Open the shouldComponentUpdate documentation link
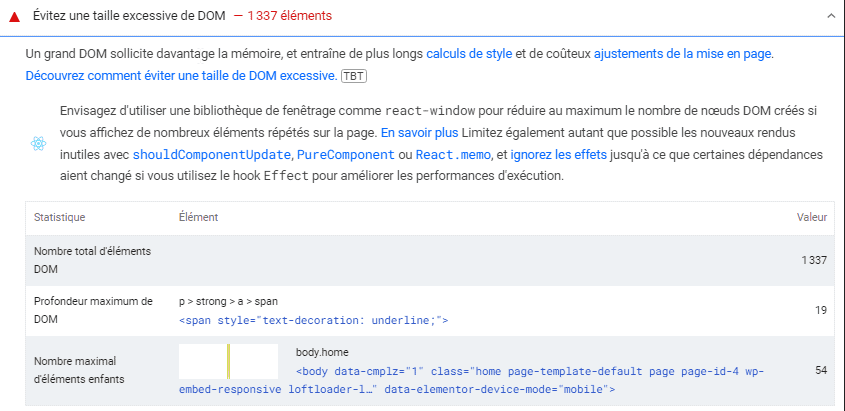This screenshot has height=411, width=845. tap(211, 155)
